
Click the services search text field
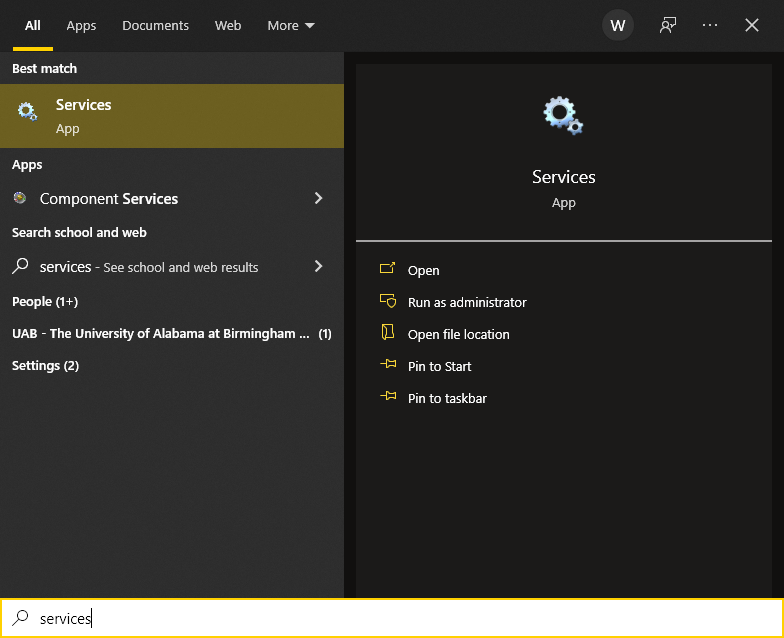(x=400, y=618)
